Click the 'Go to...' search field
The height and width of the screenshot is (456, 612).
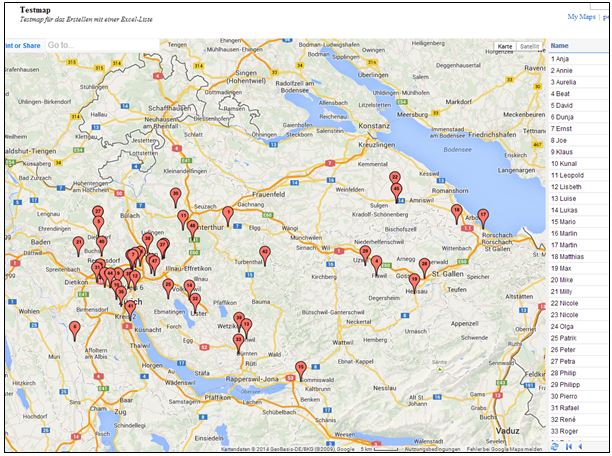(102, 45)
